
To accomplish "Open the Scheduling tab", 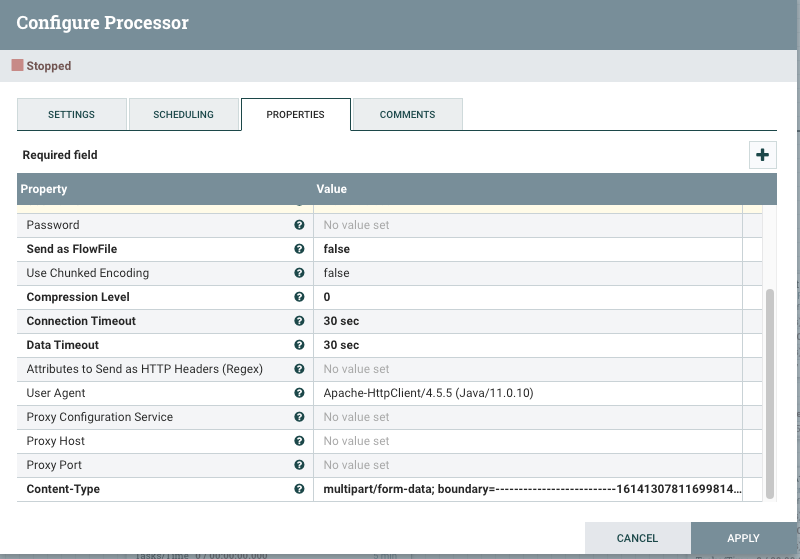I will tap(183, 115).
